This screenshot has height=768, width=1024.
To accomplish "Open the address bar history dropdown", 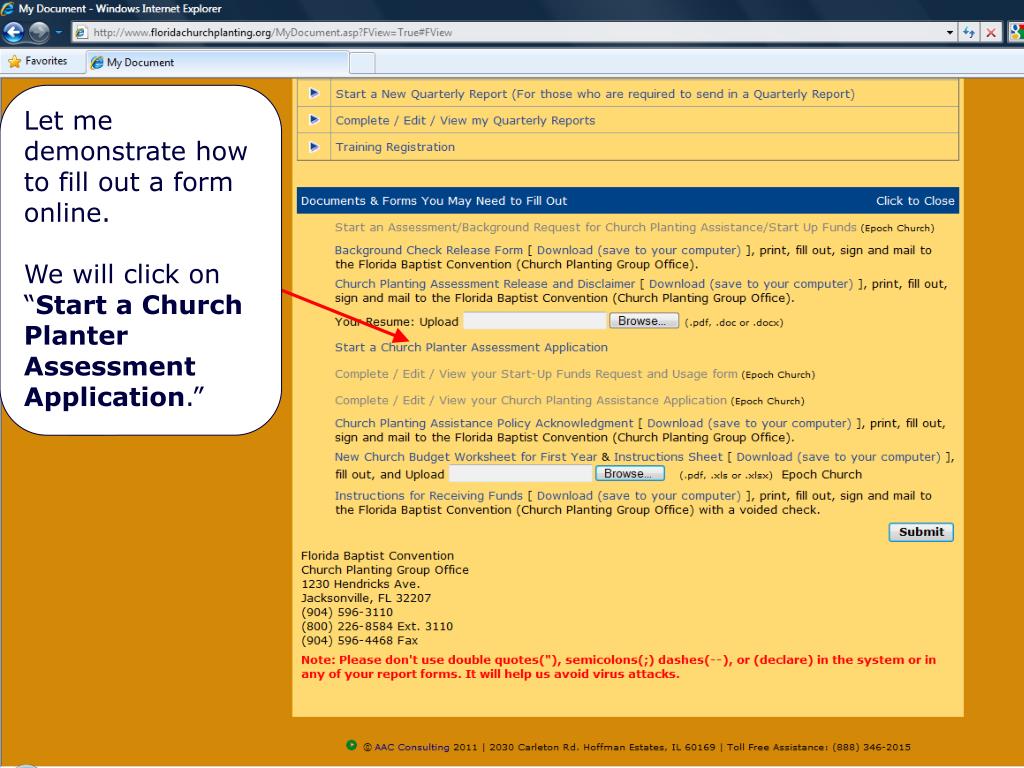I will click(x=950, y=33).
